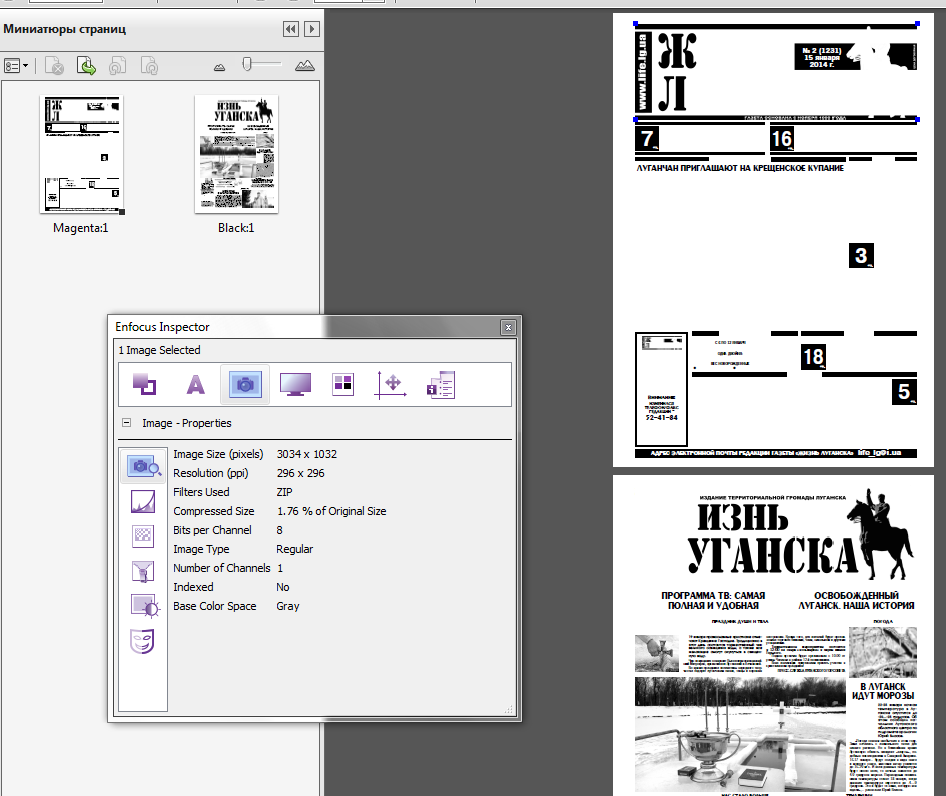Click the 'Black:1' thumbnail label
The image size is (946, 796).
pyautogui.click(x=236, y=228)
